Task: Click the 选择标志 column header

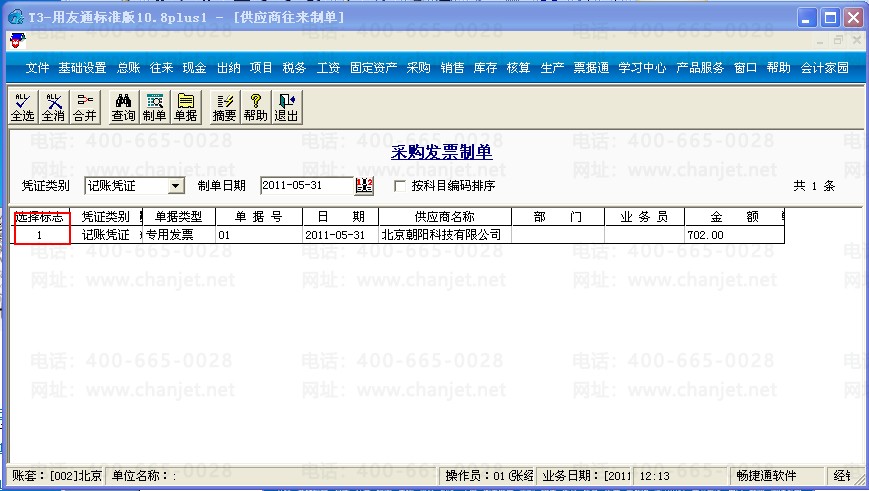Action: click(x=40, y=217)
